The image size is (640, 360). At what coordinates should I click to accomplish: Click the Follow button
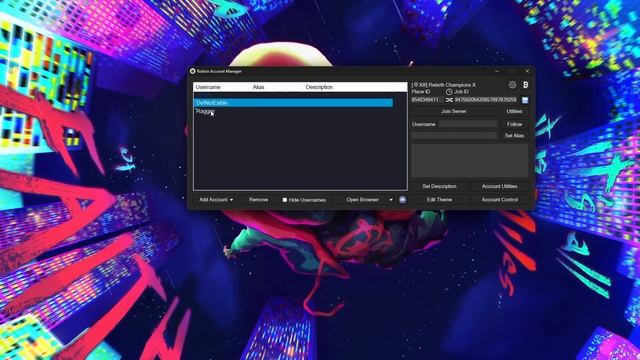click(514, 124)
